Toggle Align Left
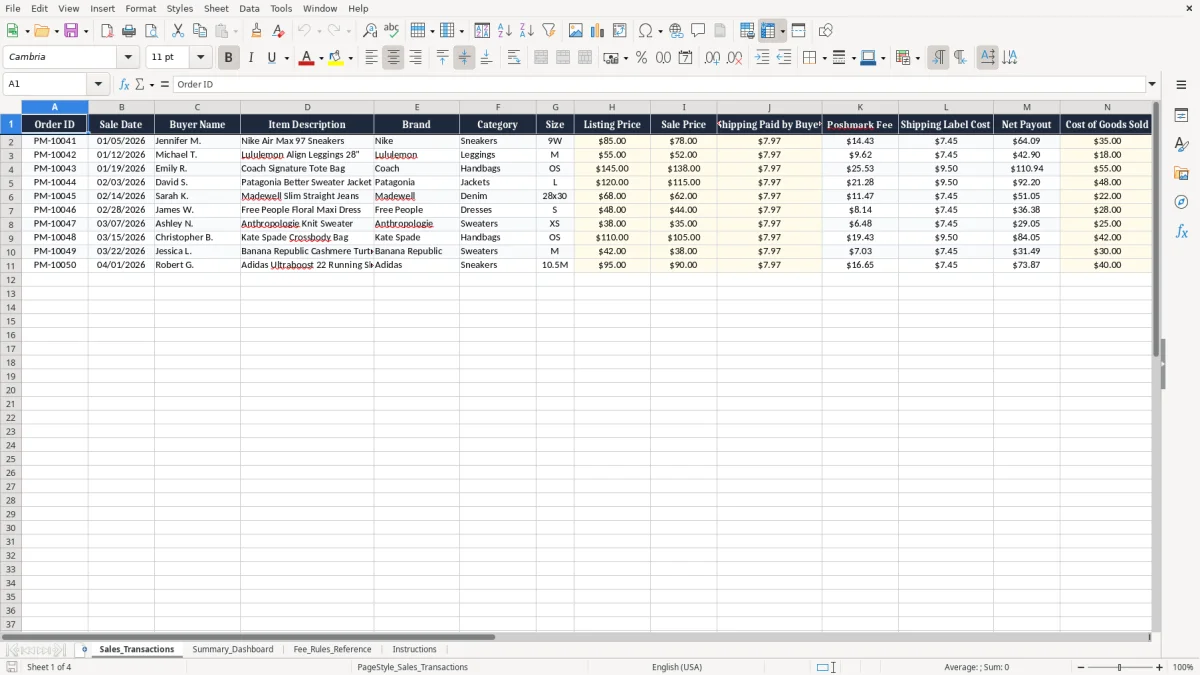The image size is (1200, 675). click(371, 58)
